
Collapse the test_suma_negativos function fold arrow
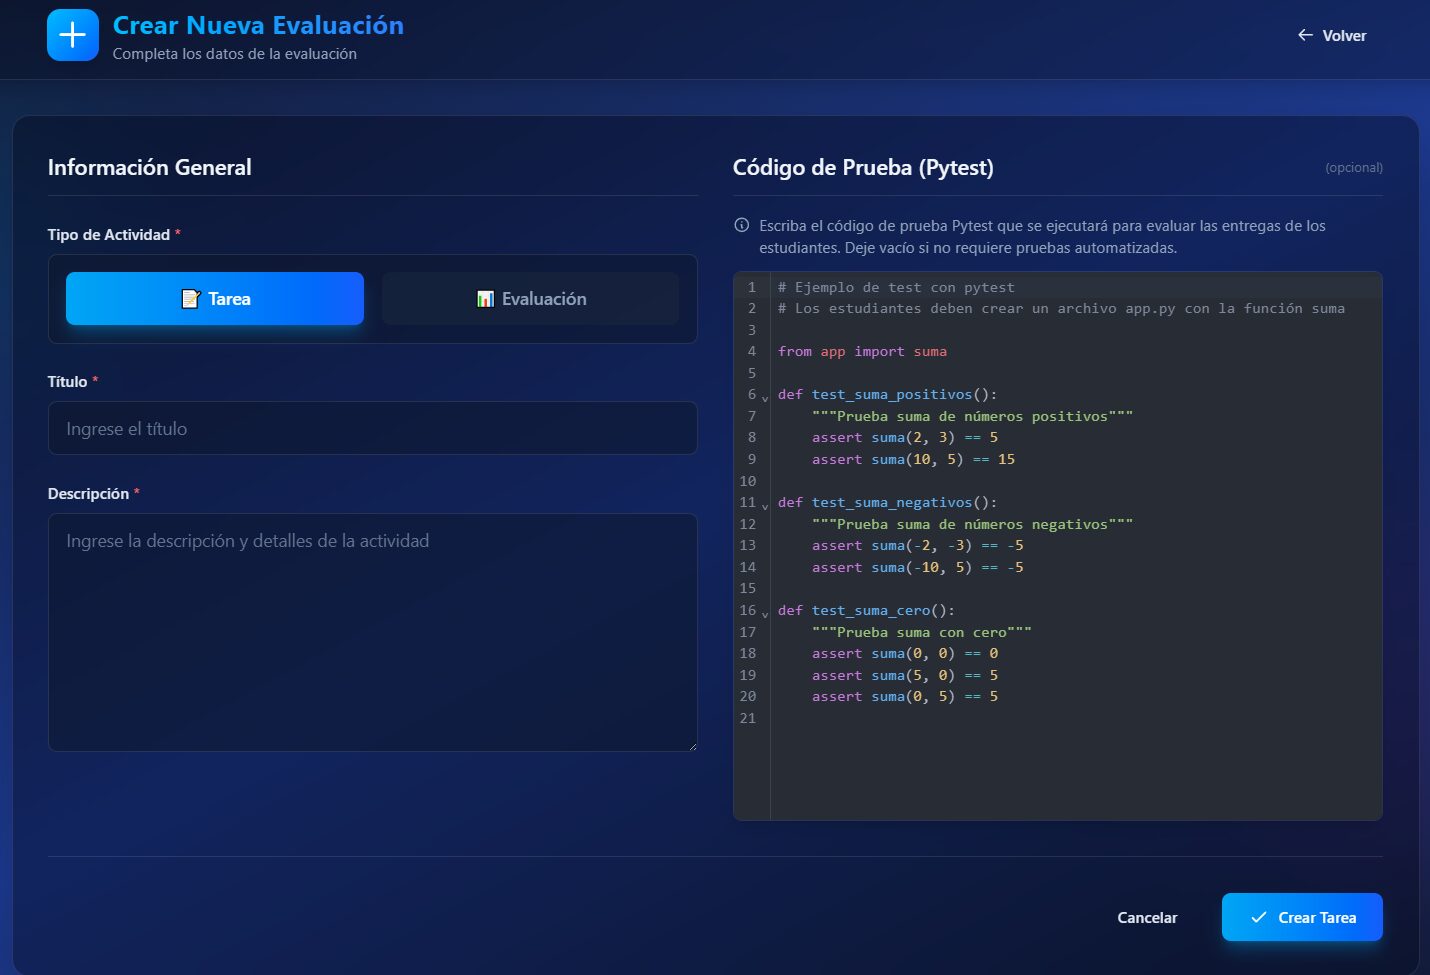[765, 505]
